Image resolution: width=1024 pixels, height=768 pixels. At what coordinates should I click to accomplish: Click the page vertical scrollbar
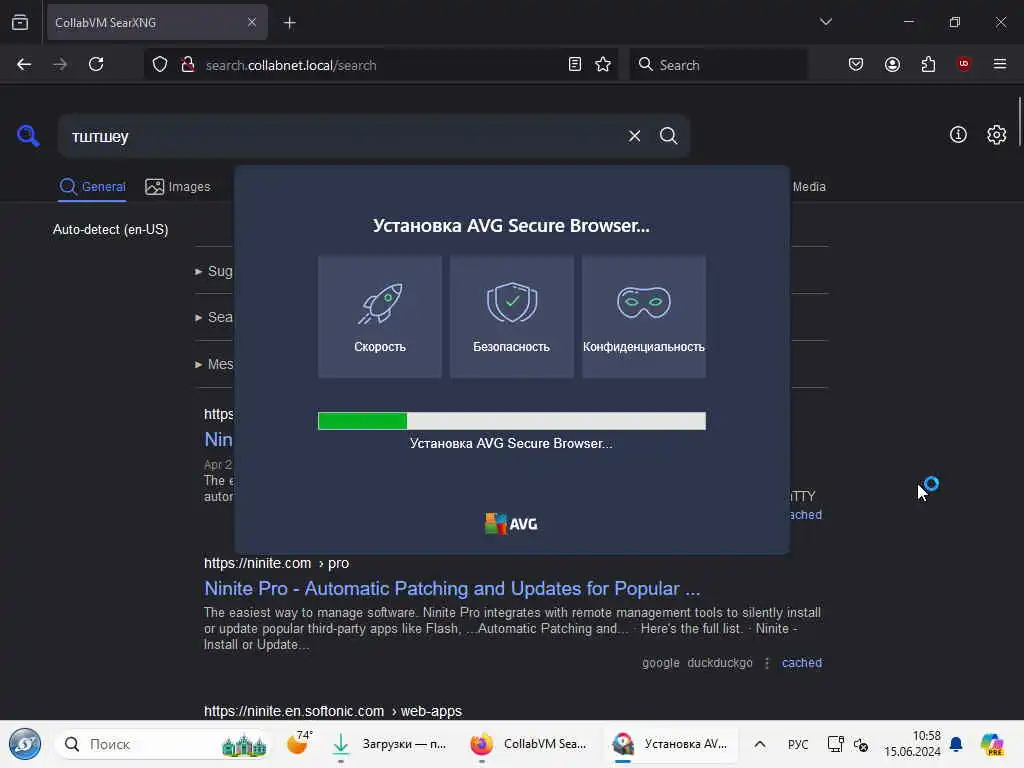tap(1019, 122)
